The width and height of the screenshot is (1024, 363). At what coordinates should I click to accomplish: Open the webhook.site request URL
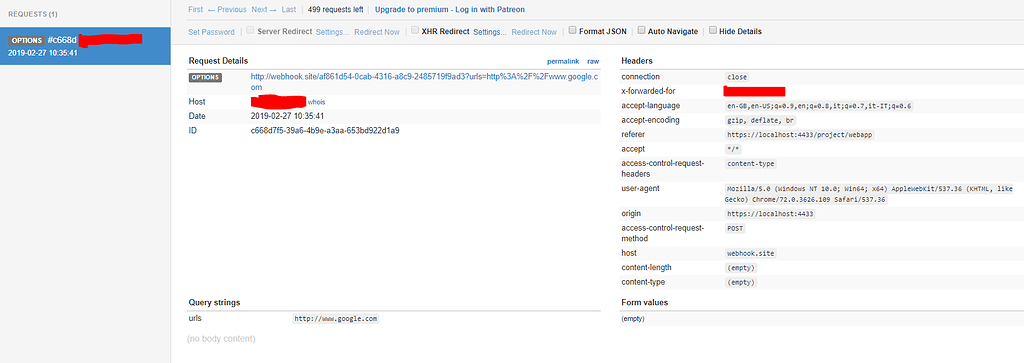424,82
